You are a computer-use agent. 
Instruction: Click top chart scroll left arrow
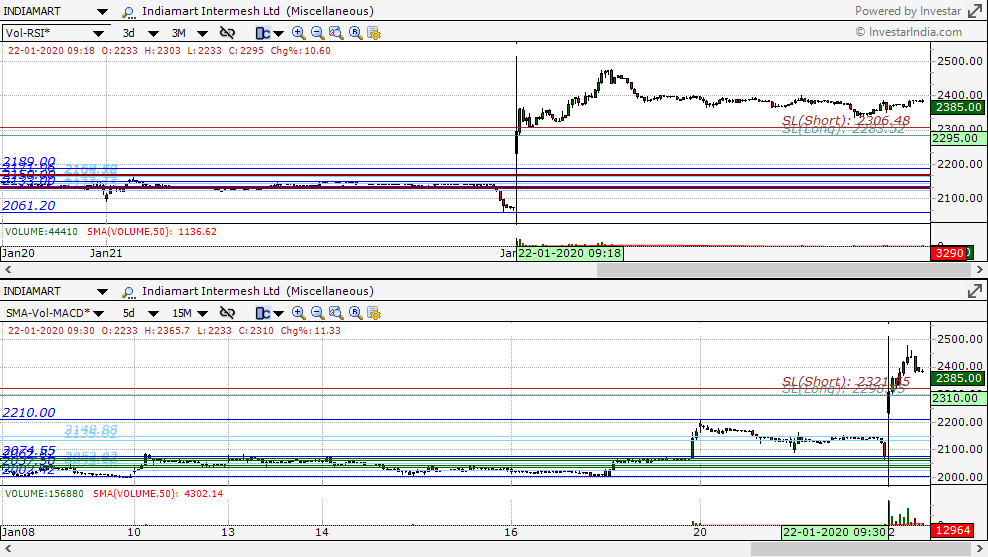tap(8, 270)
